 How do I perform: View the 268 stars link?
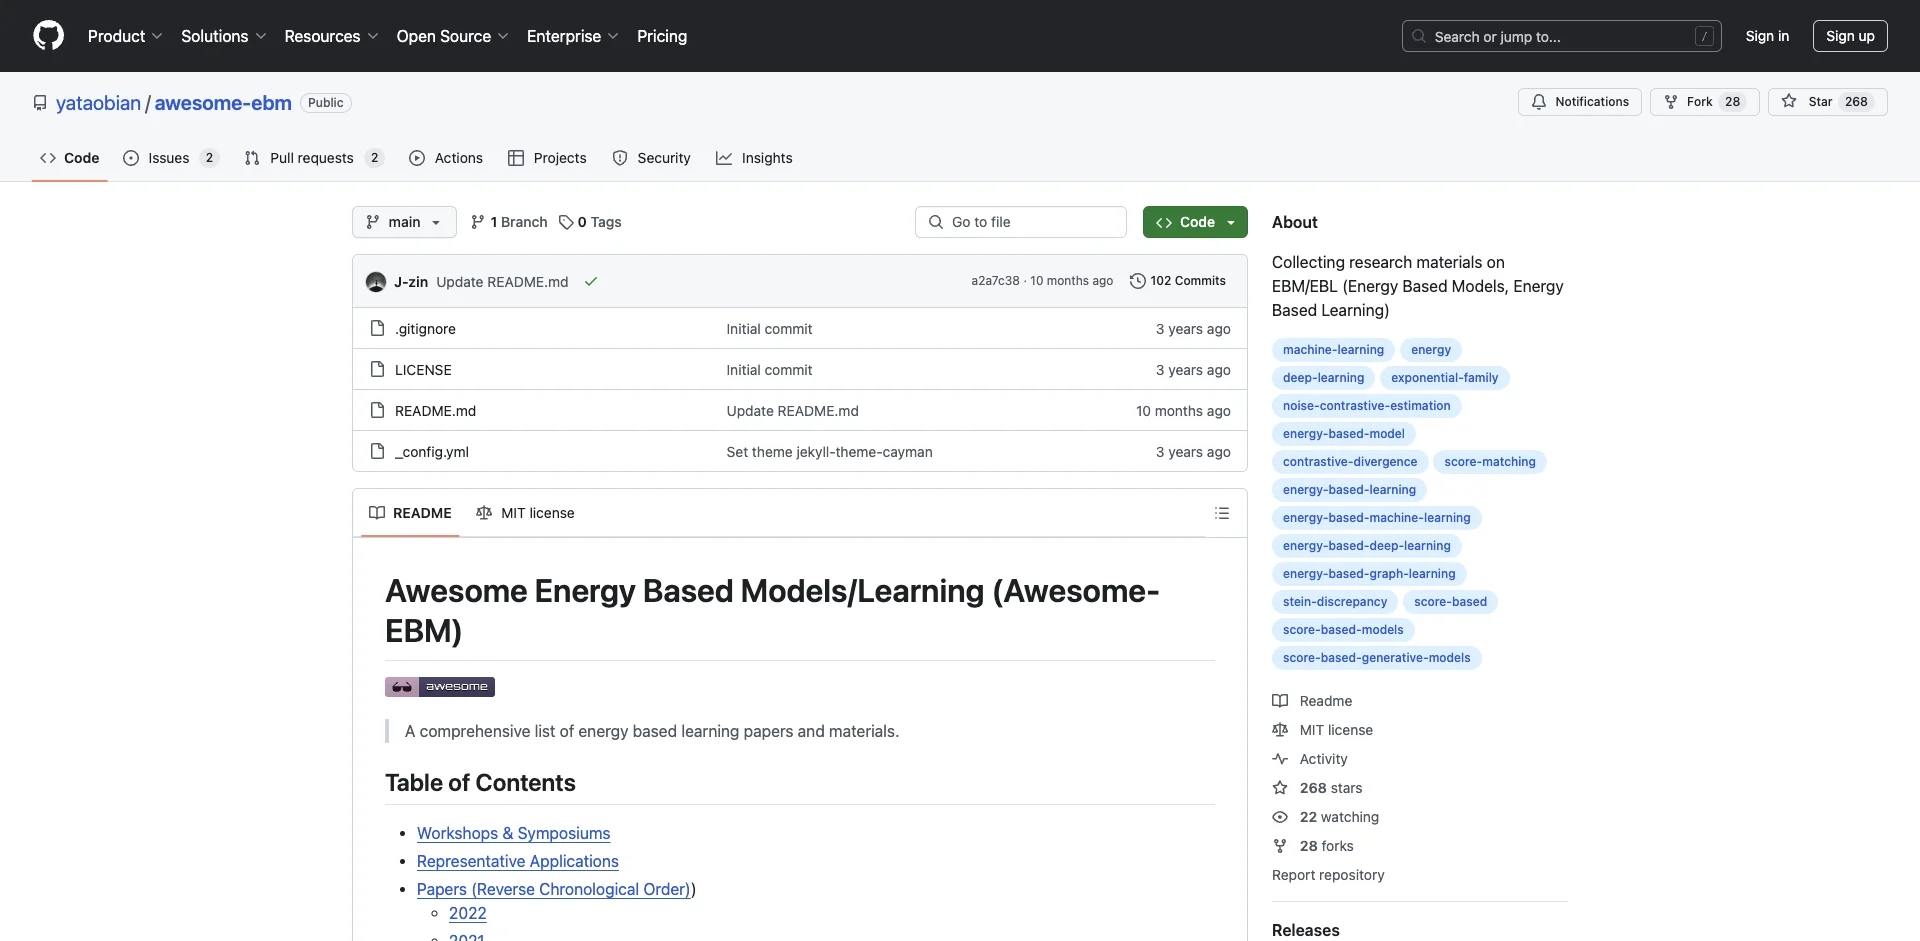pos(1317,788)
